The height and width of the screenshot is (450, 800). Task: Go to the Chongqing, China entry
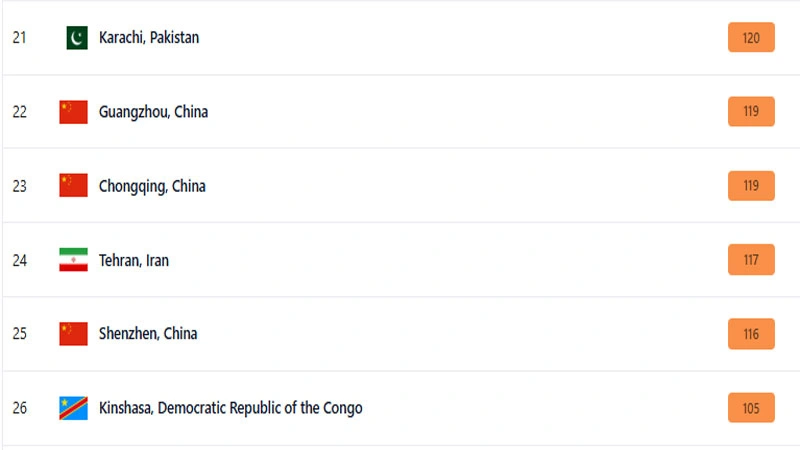[x=152, y=186]
